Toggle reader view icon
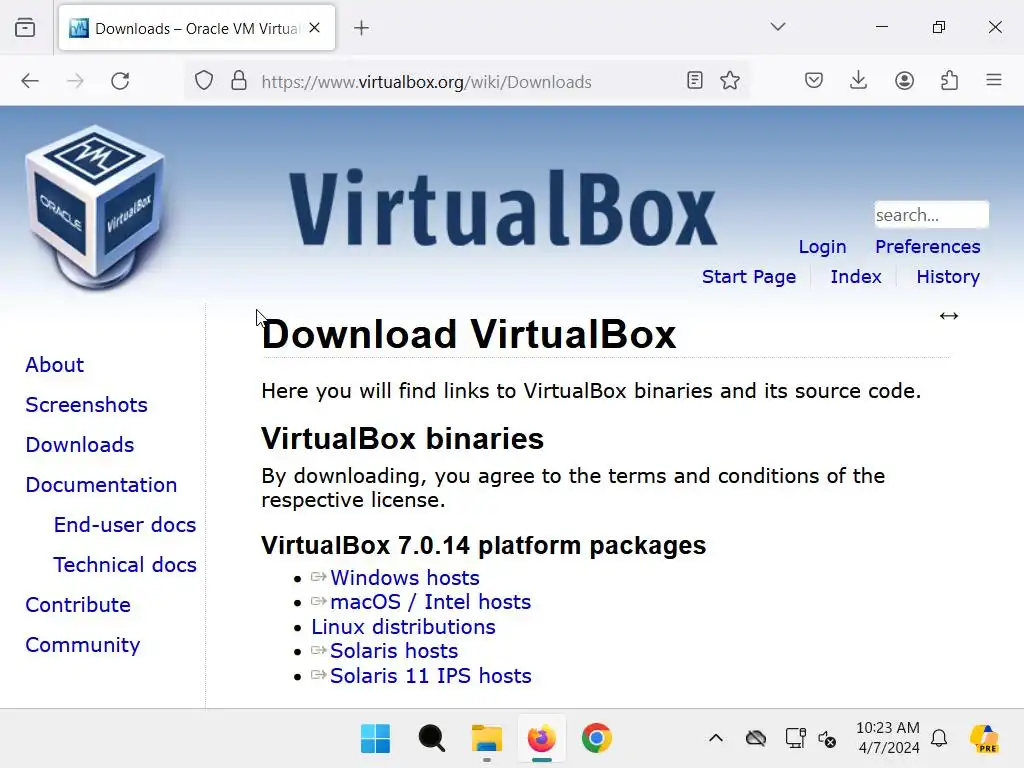The image size is (1024, 768). [695, 80]
